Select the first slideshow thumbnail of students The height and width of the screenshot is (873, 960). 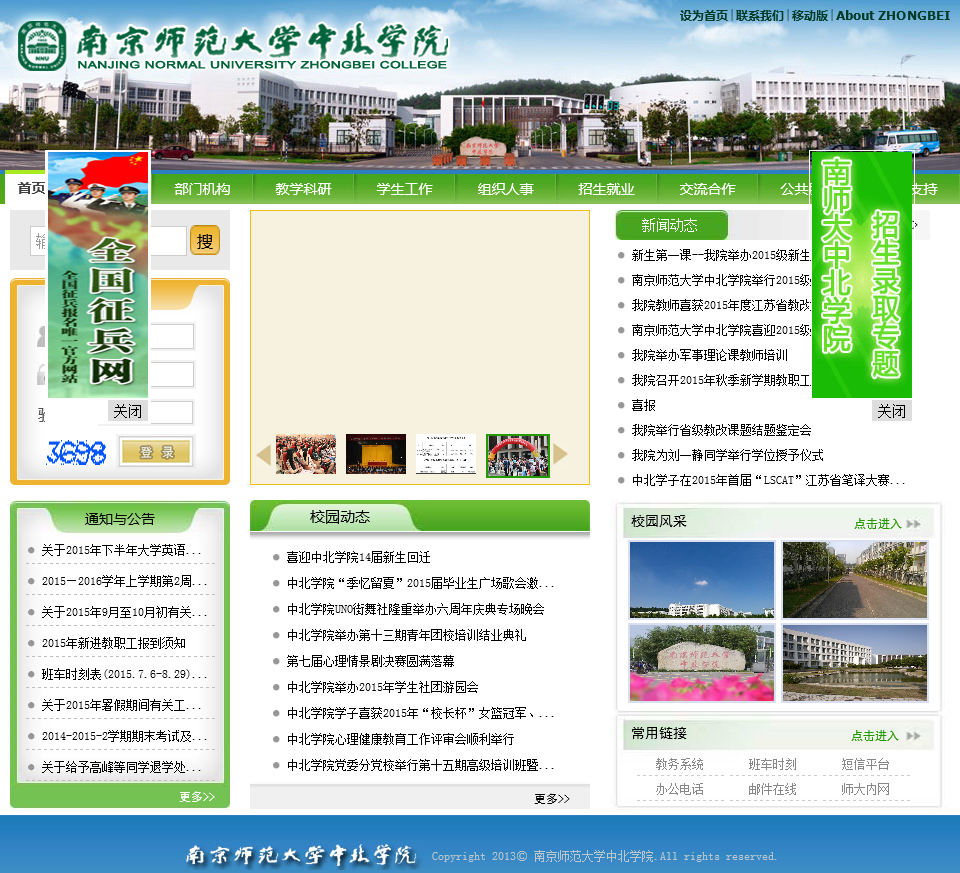306,454
